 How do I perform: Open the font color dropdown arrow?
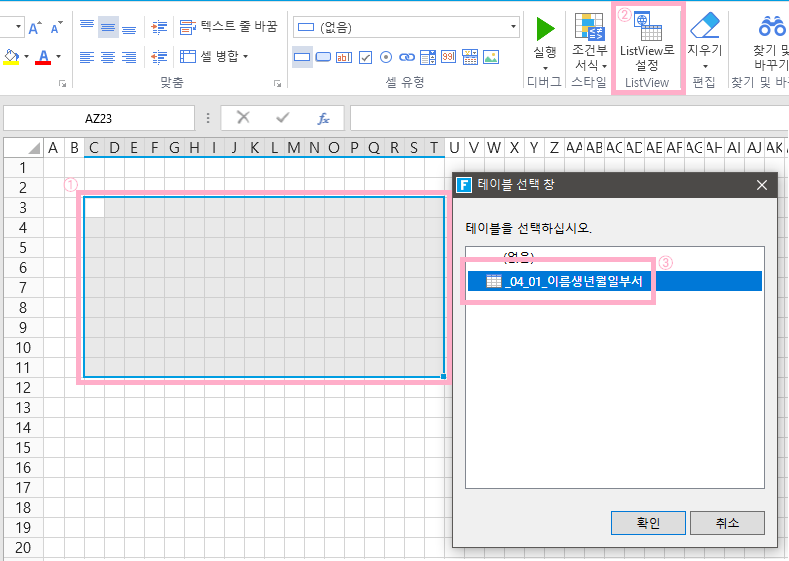[x=58, y=57]
